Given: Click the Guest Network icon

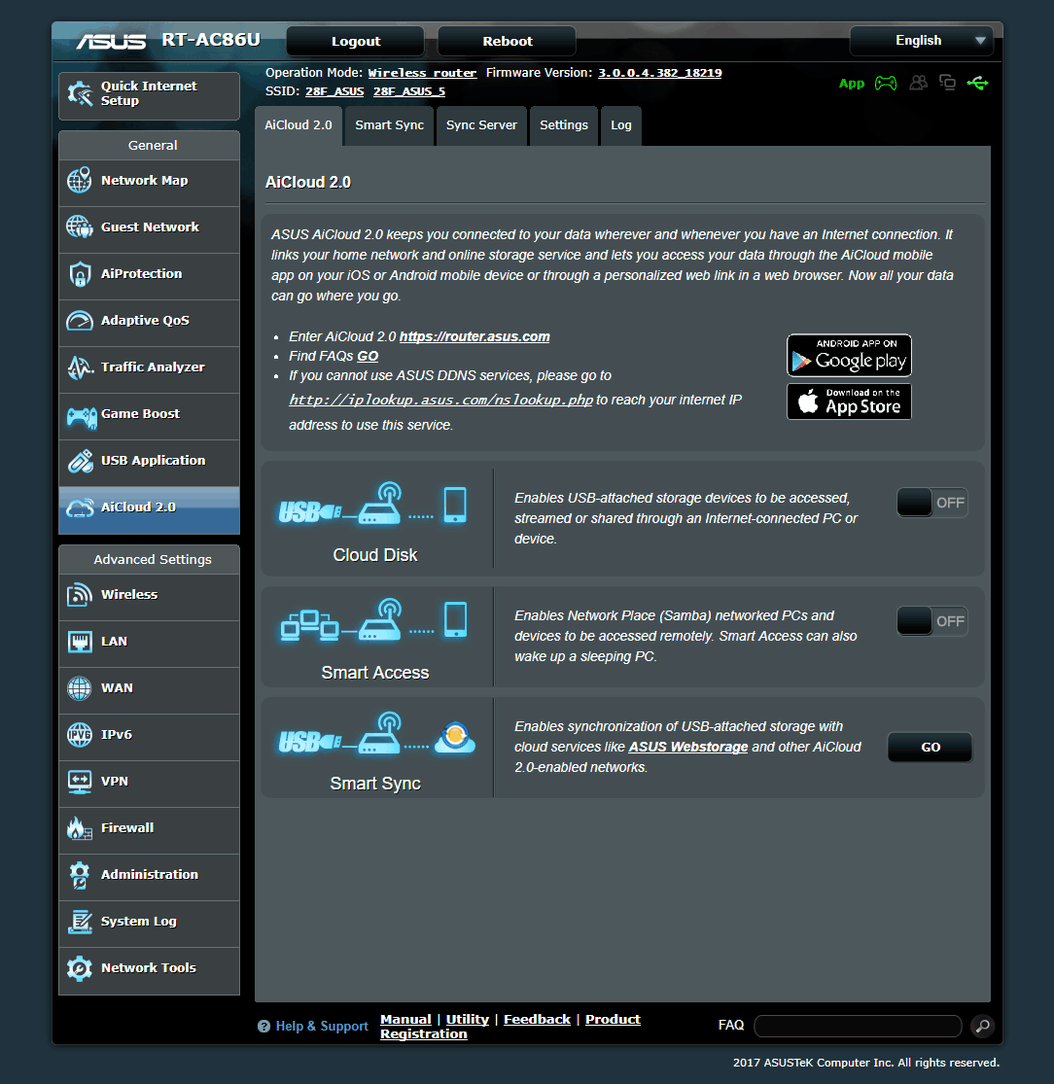Looking at the screenshot, I should 79,227.
